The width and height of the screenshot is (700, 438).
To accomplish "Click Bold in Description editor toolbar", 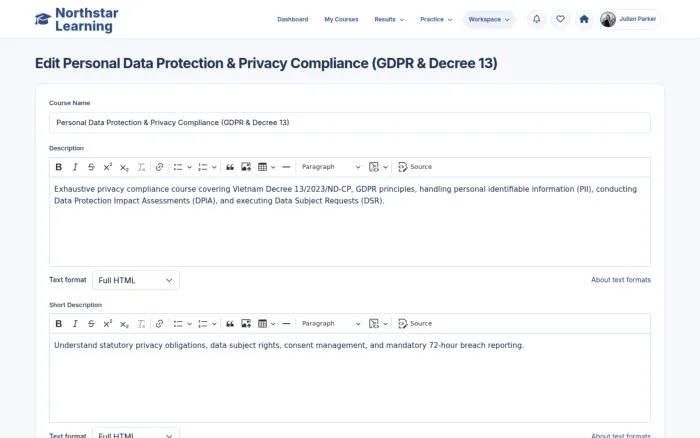I will (x=58, y=167).
